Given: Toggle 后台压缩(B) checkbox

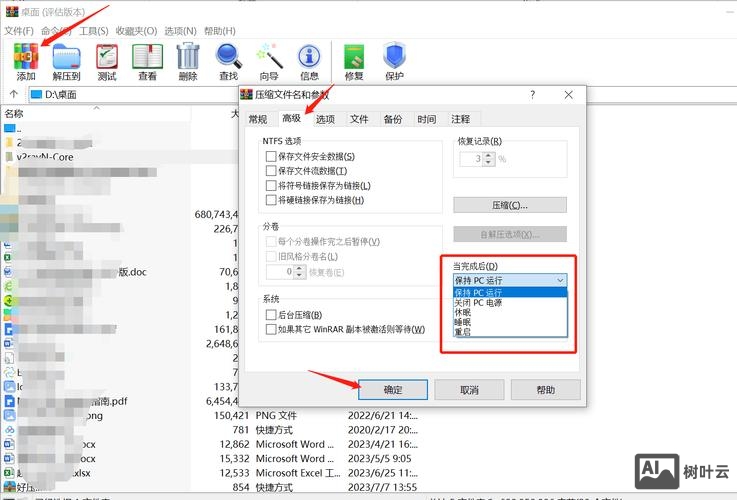Looking at the screenshot, I should [x=271, y=314].
